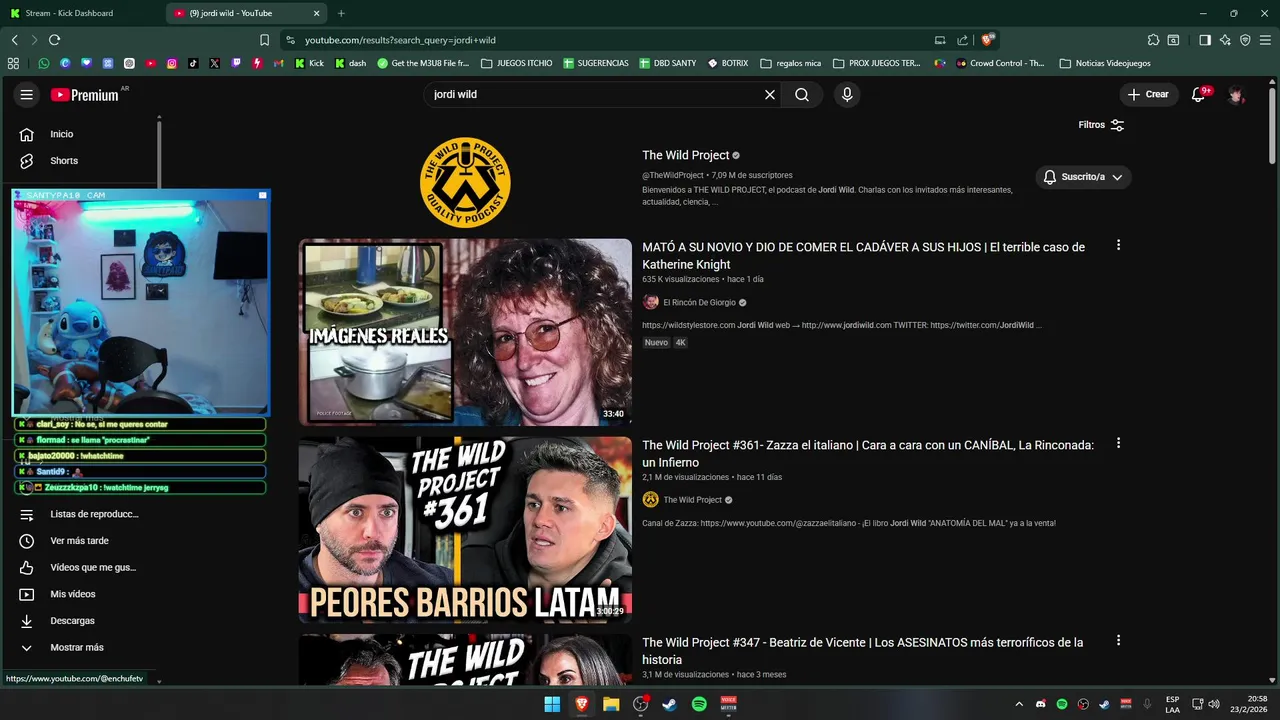
Task: Open the TikTok bookmark icon
Action: pyautogui.click(x=193, y=63)
